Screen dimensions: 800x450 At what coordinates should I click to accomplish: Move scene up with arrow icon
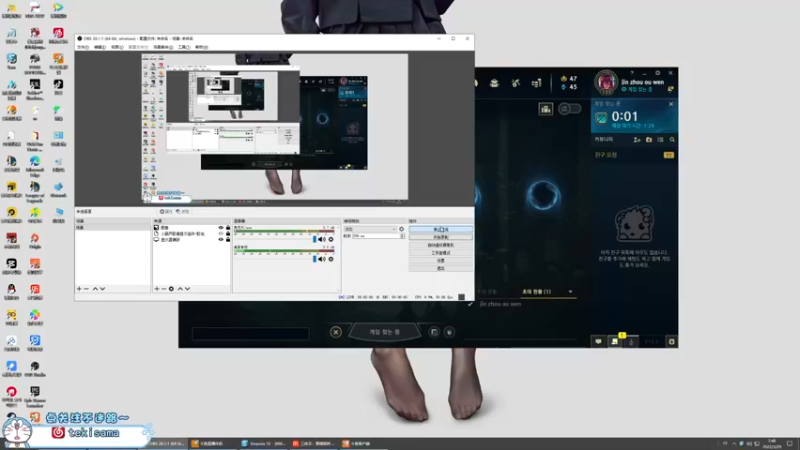pyautogui.click(x=95, y=289)
